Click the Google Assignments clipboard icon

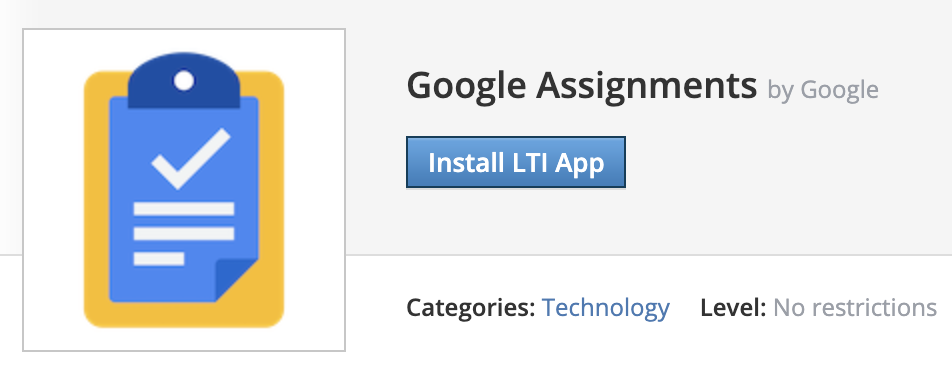pyautogui.click(x=184, y=189)
